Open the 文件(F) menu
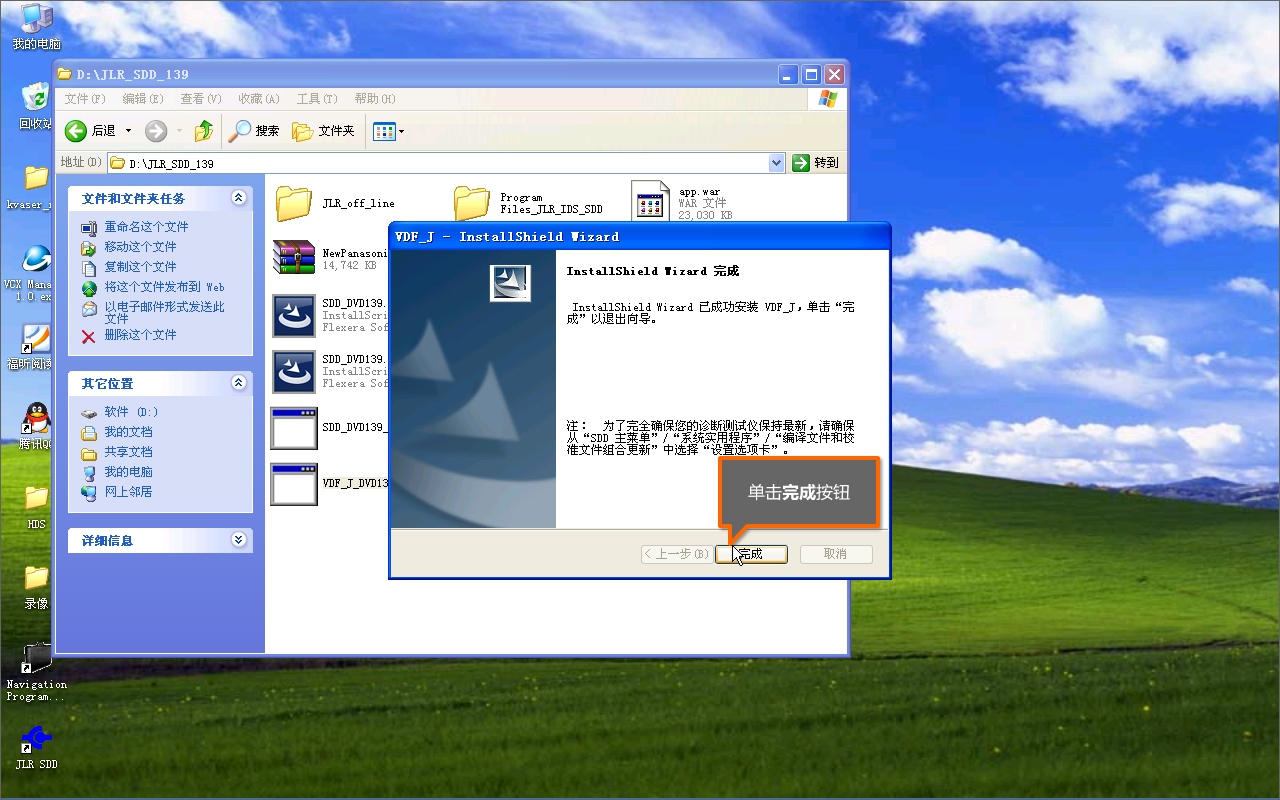Viewport: 1280px width, 800px height. tap(85, 99)
